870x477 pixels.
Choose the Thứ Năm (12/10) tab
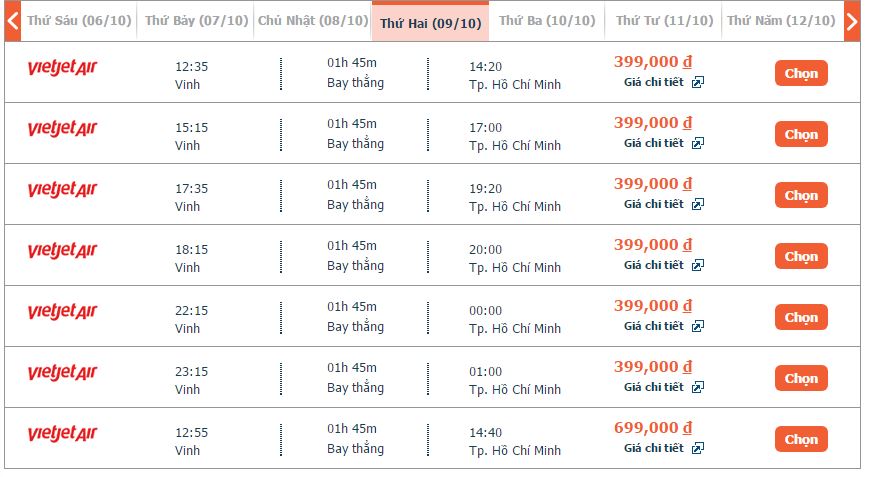coord(781,21)
